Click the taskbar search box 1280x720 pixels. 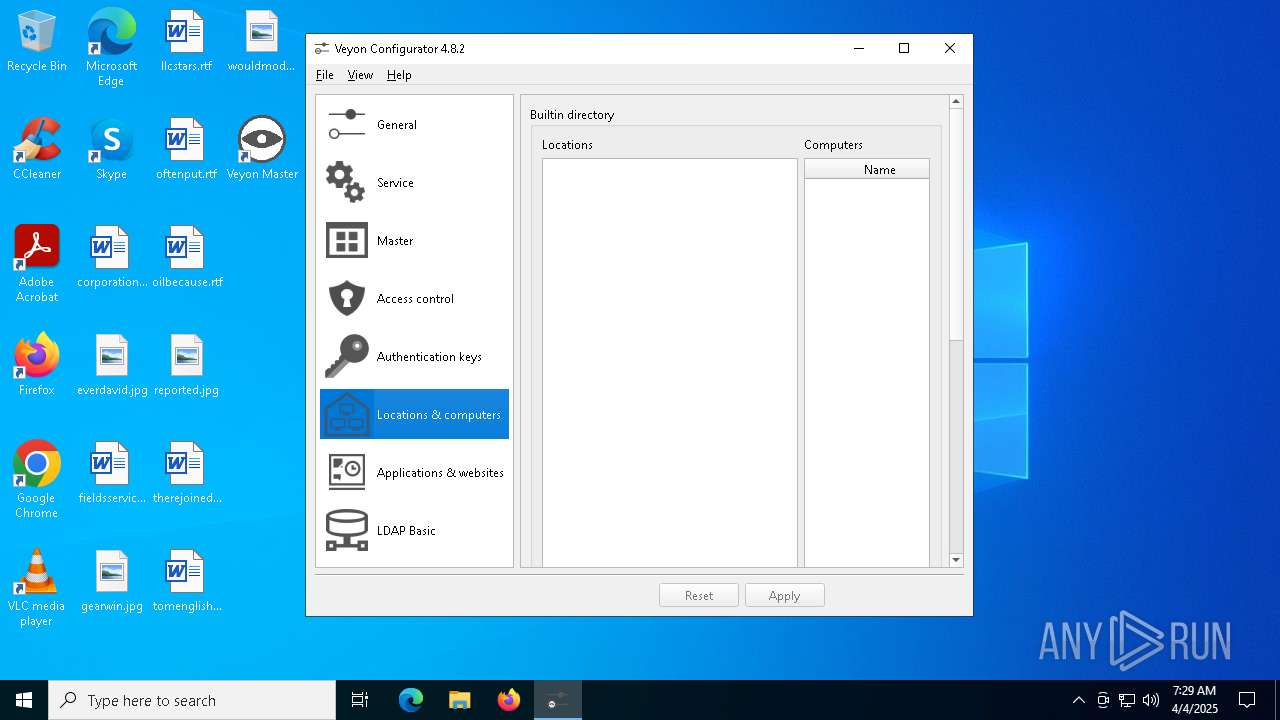click(192, 700)
